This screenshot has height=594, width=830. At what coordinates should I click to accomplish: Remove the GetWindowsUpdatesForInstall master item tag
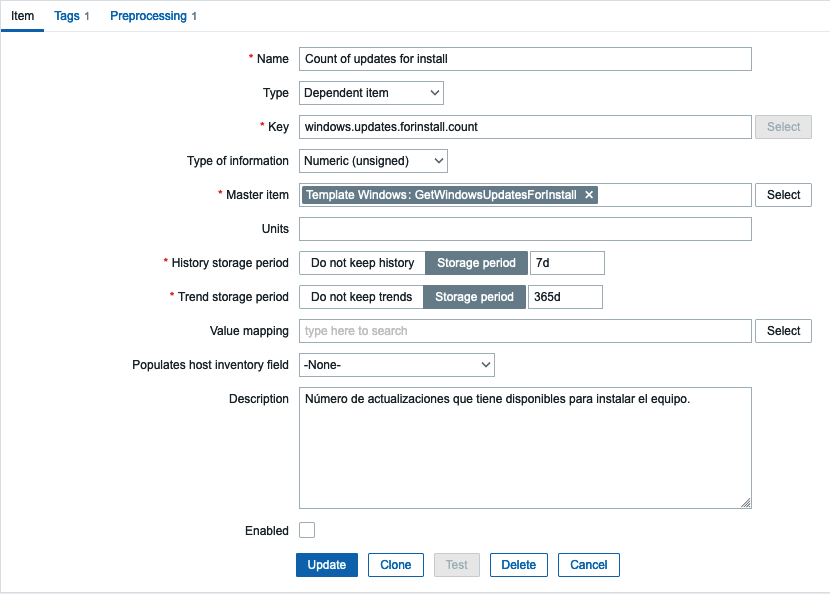(x=589, y=195)
